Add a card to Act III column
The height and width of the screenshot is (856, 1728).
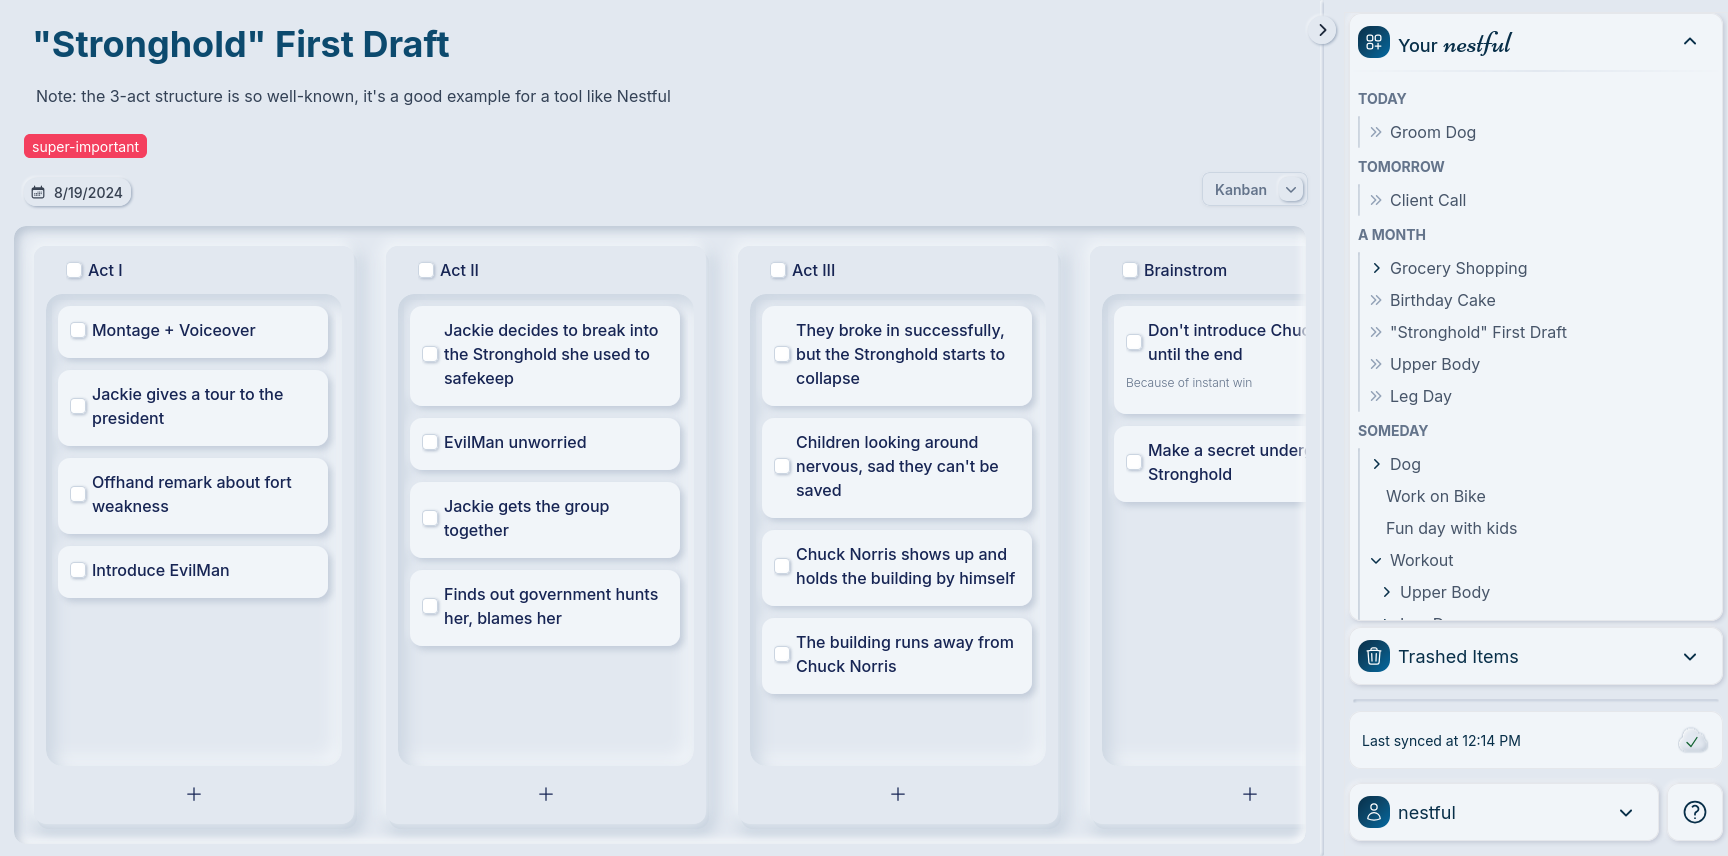898,794
